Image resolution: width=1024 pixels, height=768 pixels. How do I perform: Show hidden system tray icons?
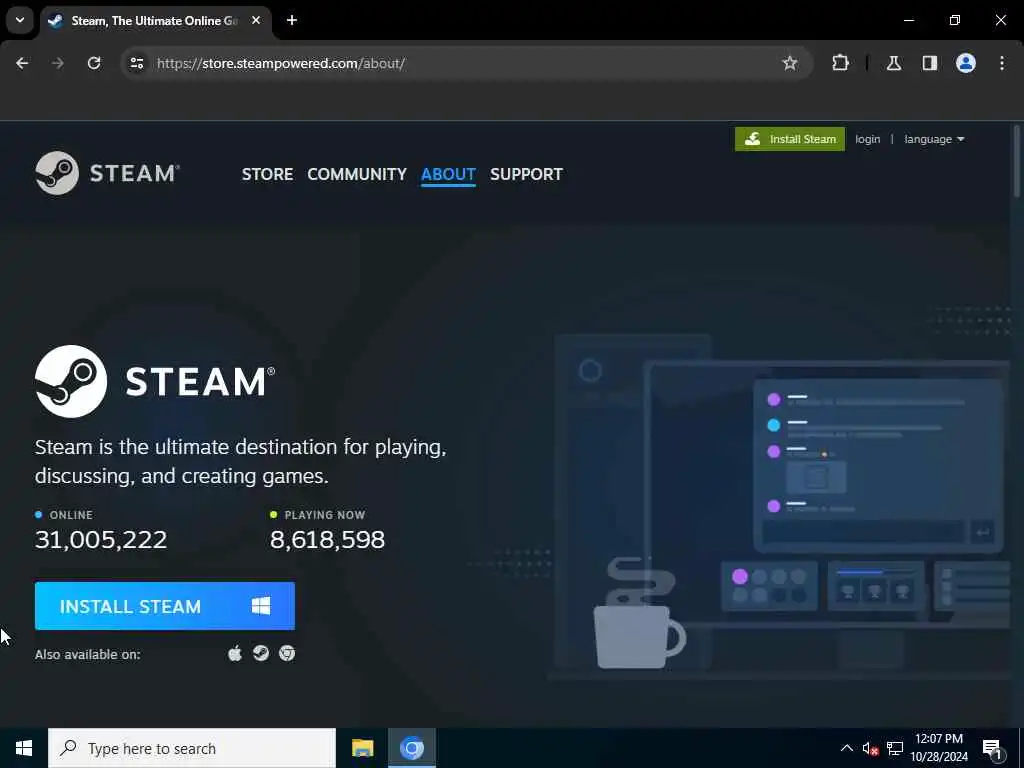[x=846, y=748]
